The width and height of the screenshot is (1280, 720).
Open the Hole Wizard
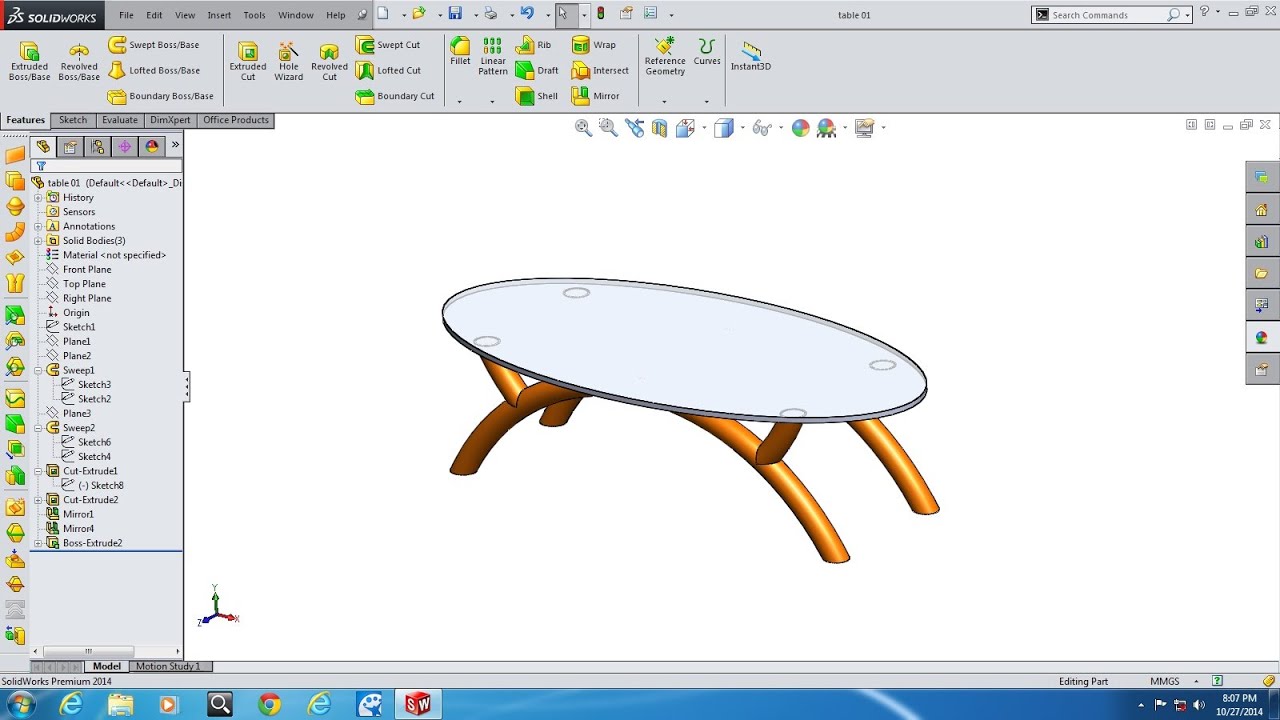(x=288, y=61)
